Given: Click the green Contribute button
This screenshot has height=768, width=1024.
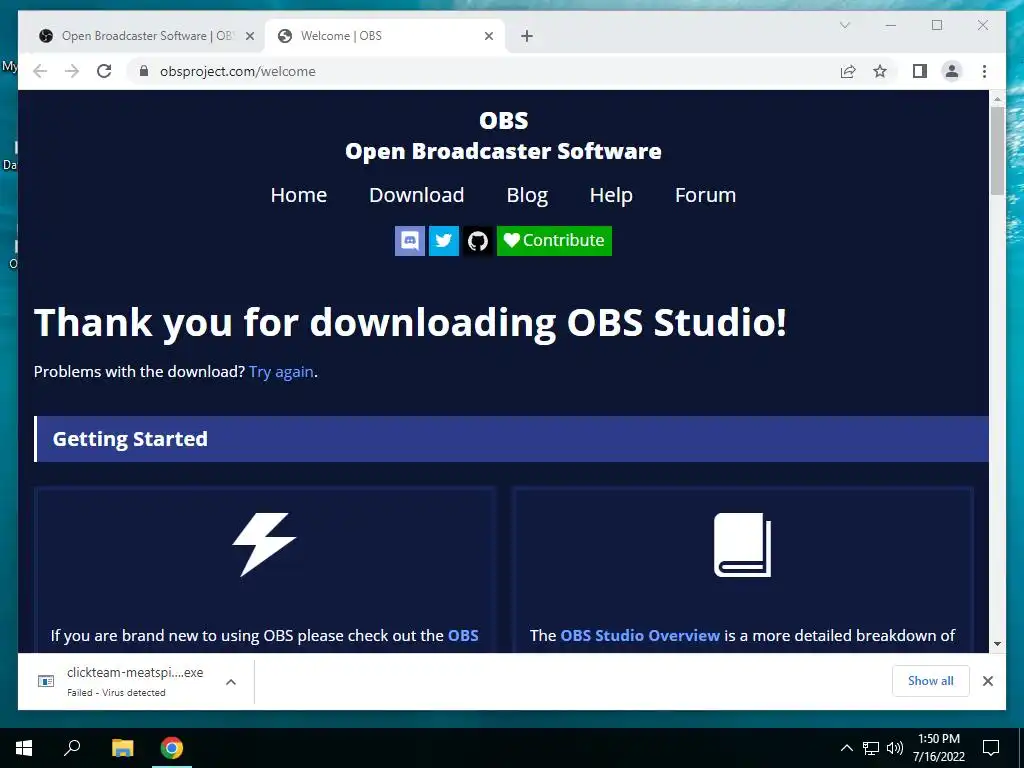Looking at the screenshot, I should coord(554,240).
